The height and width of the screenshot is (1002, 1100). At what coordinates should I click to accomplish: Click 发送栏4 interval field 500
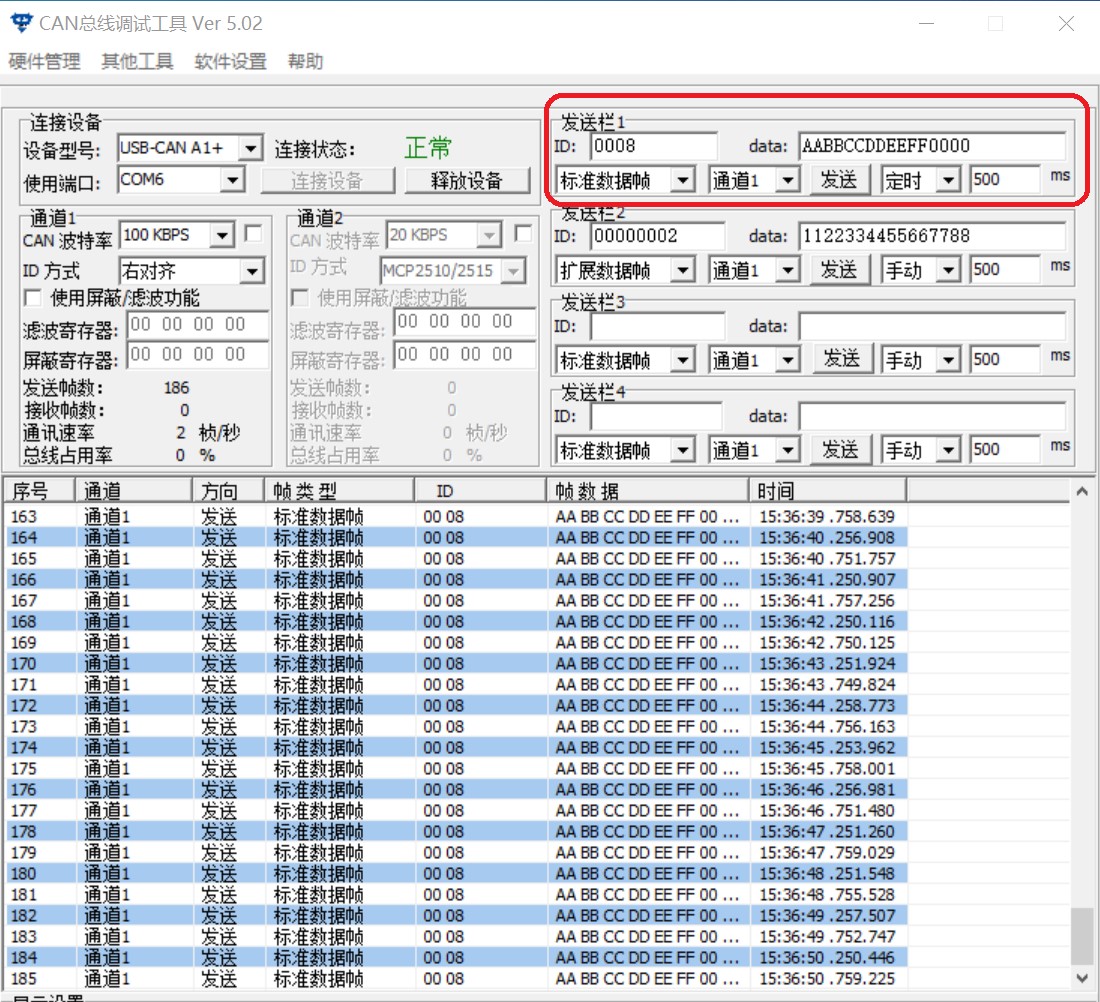click(x=1005, y=450)
